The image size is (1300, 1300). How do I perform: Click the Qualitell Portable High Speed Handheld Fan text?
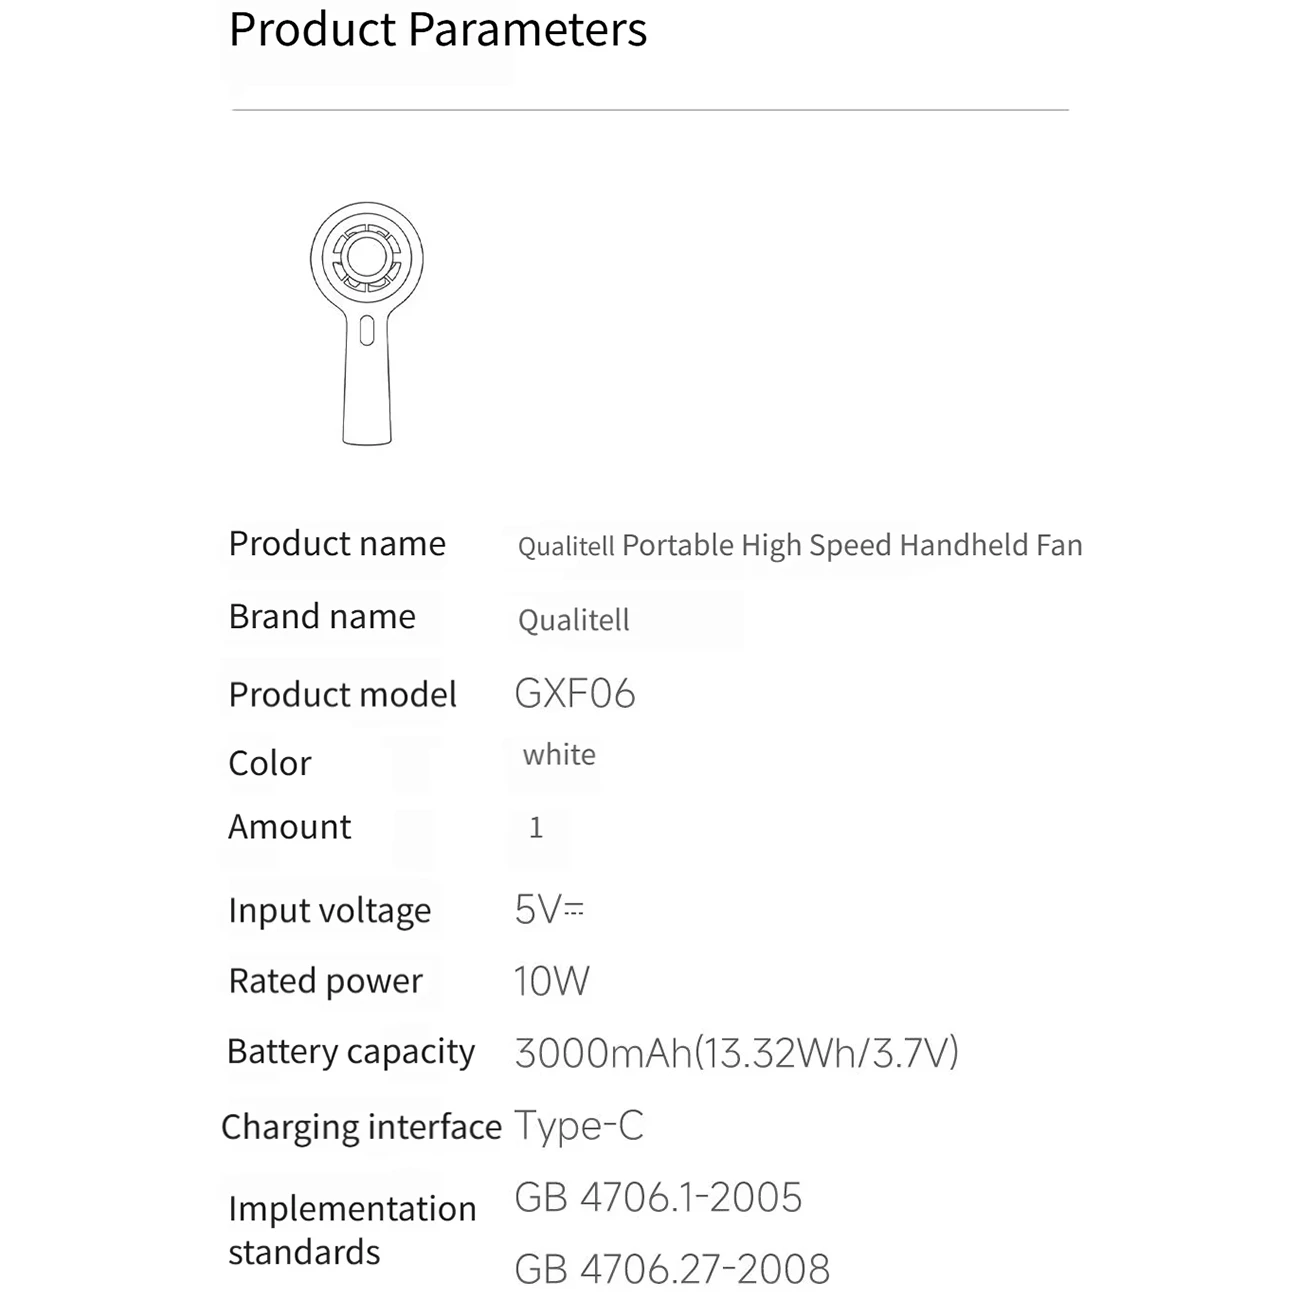point(800,545)
